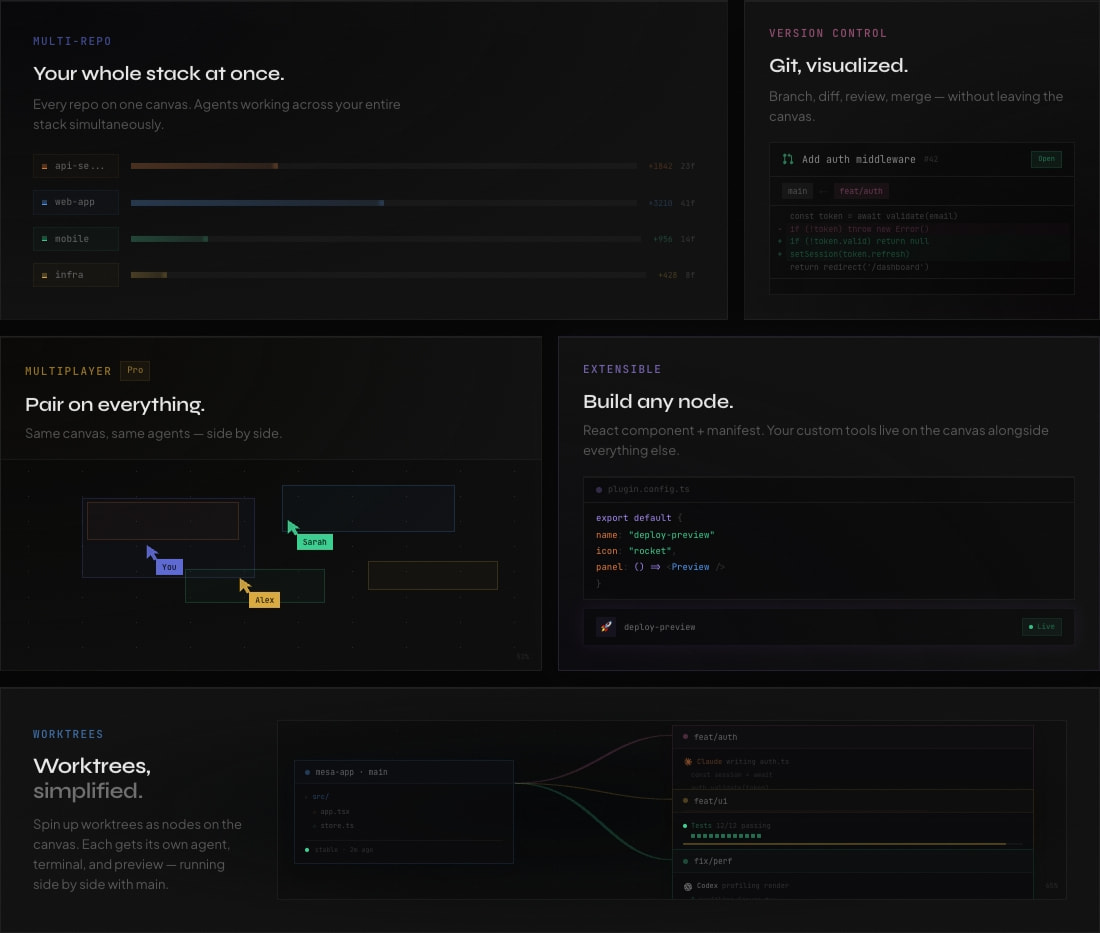The image size is (1100, 933).
Task: Click the yellow-outlined node on the canvas
Action: (433, 575)
